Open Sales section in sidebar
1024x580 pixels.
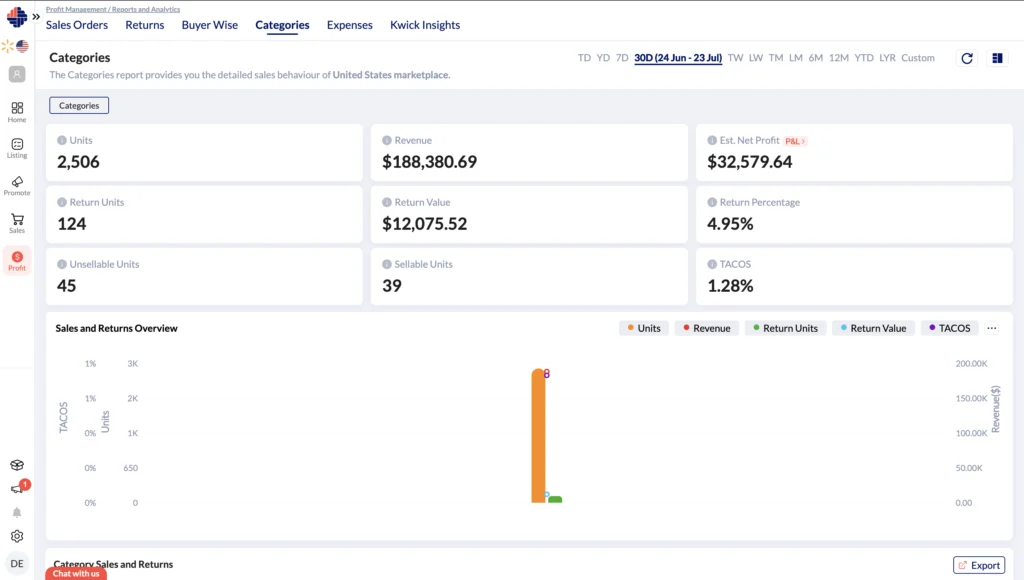click(x=17, y=223)
